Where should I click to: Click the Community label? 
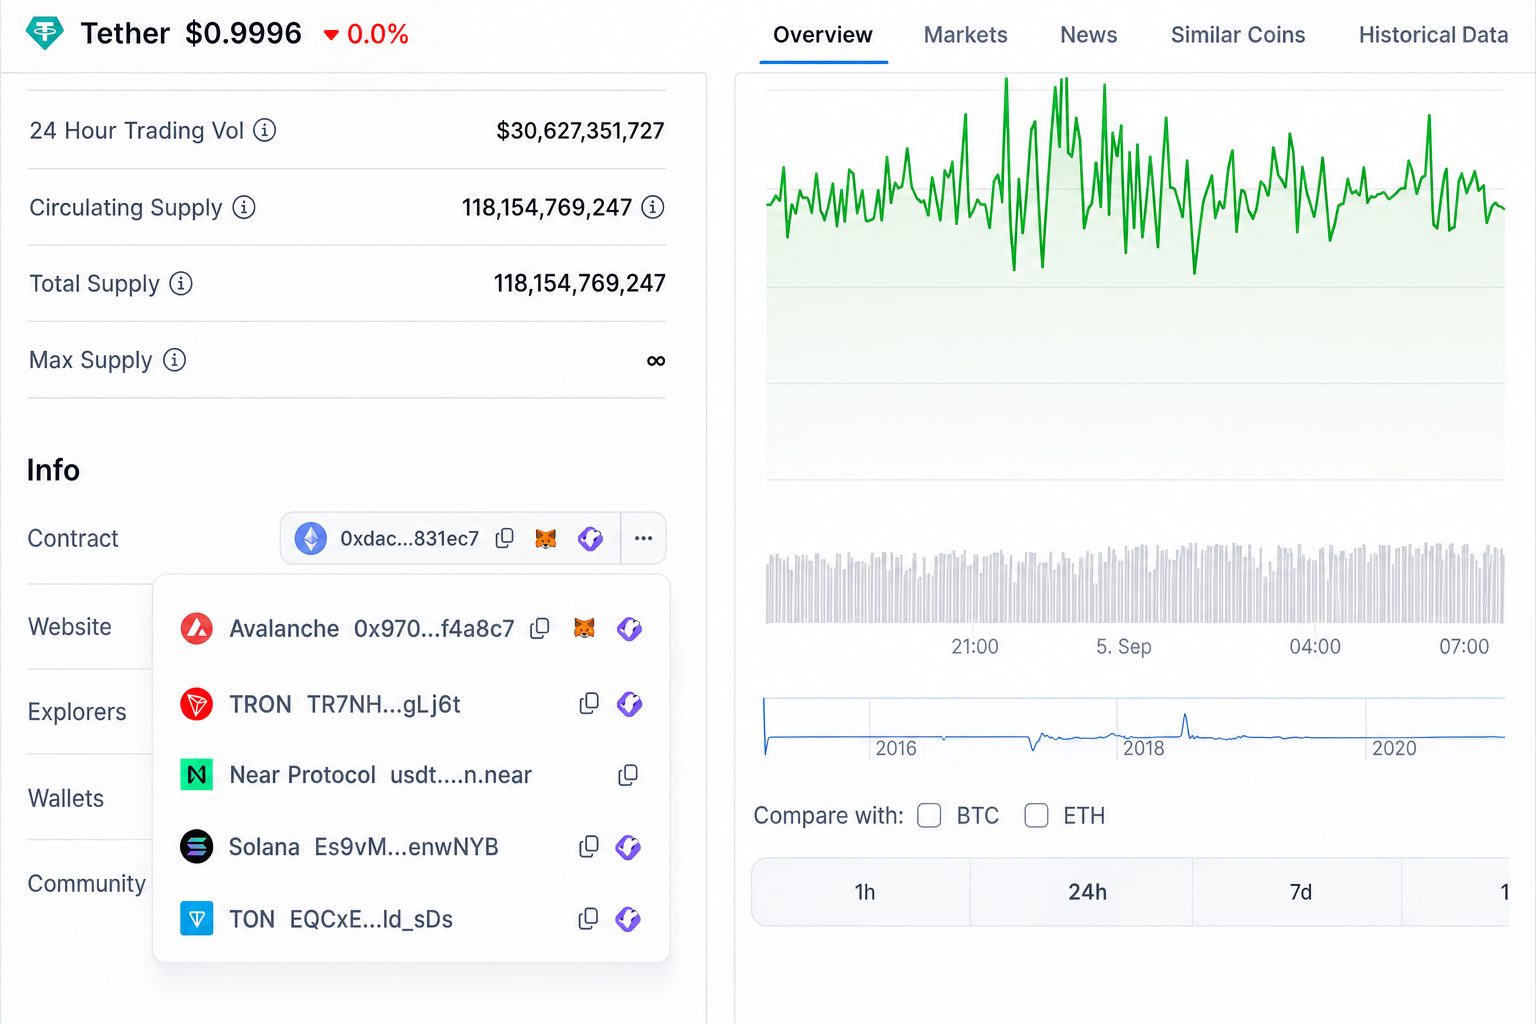(87, 884)
